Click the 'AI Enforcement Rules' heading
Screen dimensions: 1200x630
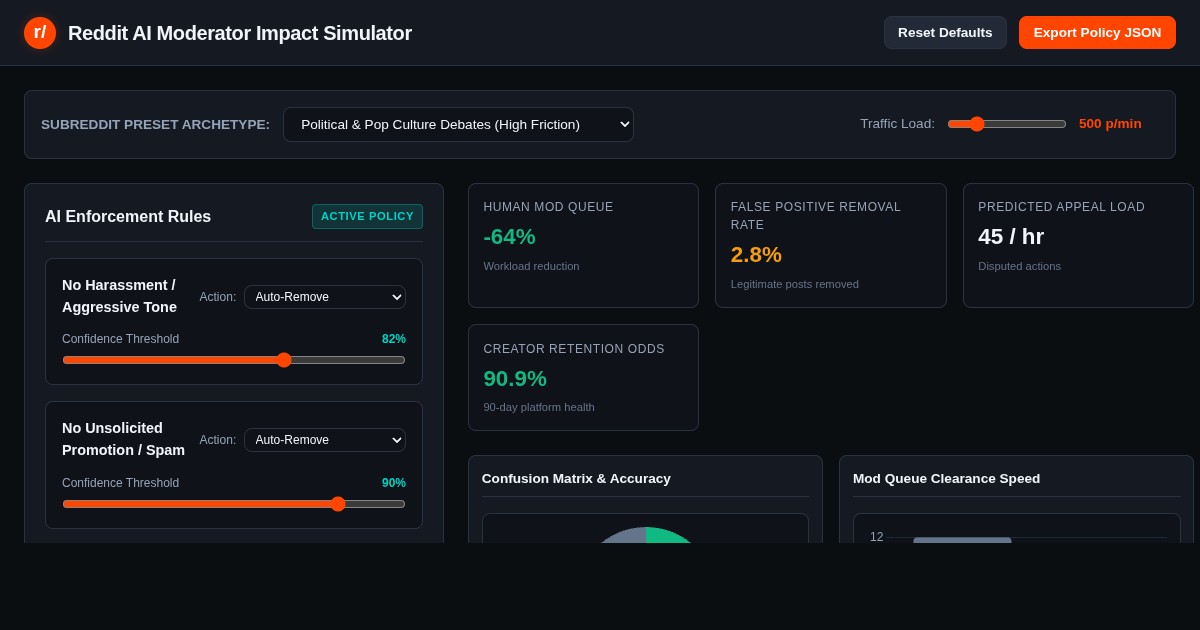[128, 217]
